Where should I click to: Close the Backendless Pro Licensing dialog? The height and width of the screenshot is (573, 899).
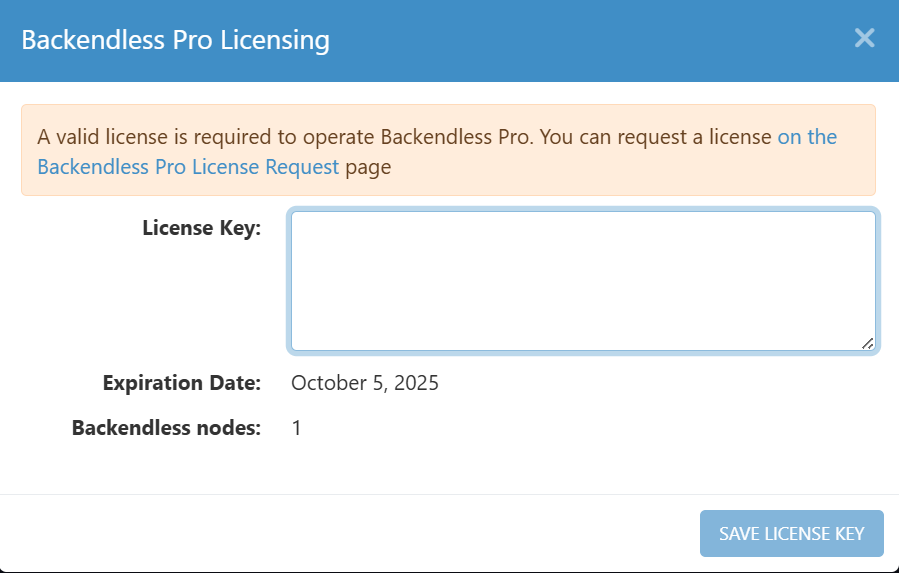point(864,39)
